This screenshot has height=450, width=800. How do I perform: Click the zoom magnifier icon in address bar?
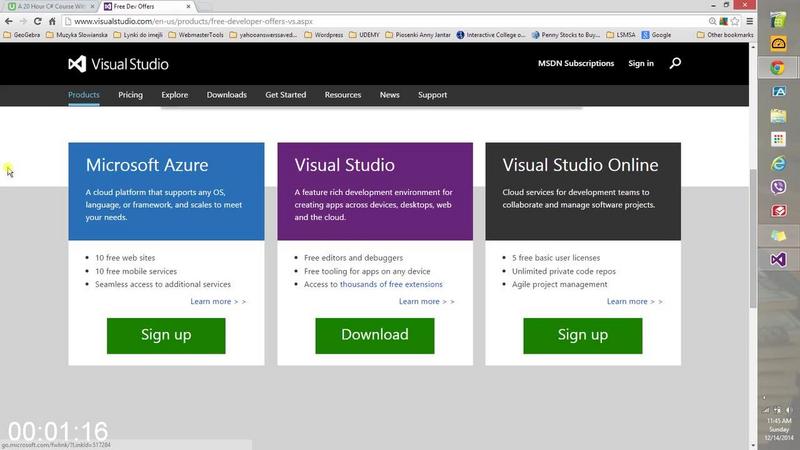click(x=712, y=21)
